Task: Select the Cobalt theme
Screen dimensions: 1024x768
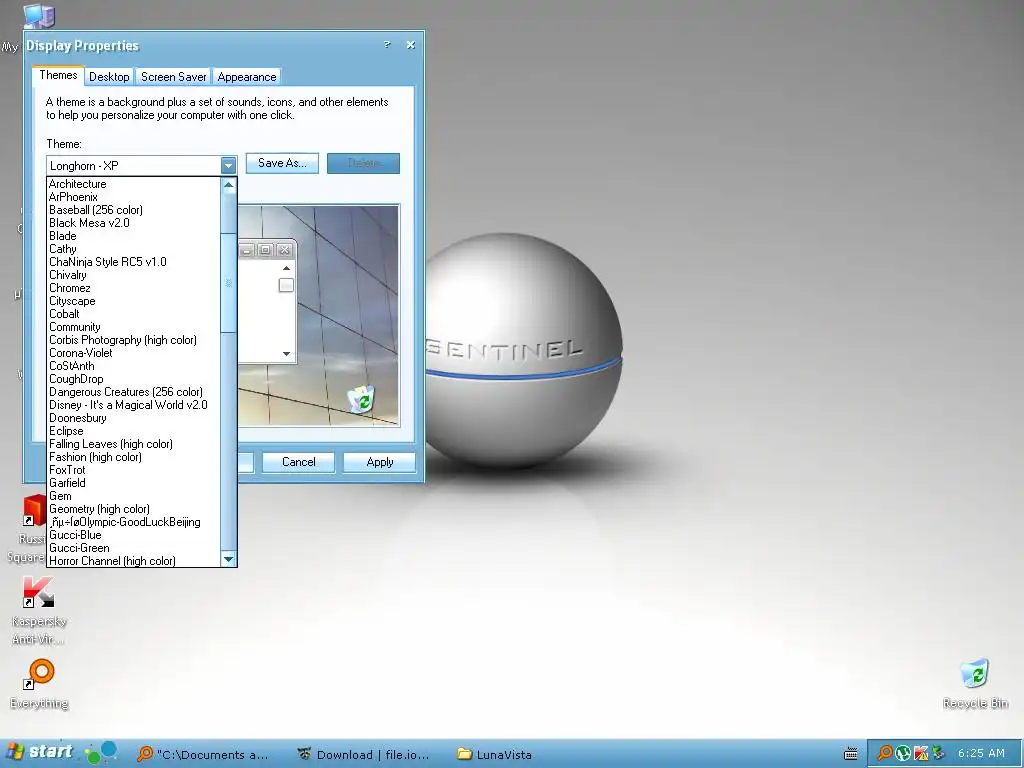Action: coord(134,314)
